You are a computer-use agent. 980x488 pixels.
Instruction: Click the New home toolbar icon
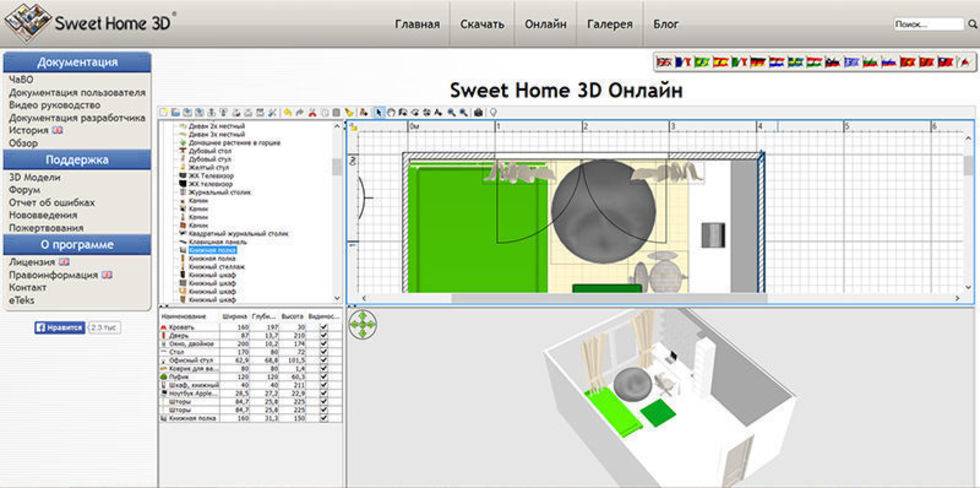[164, 112]
